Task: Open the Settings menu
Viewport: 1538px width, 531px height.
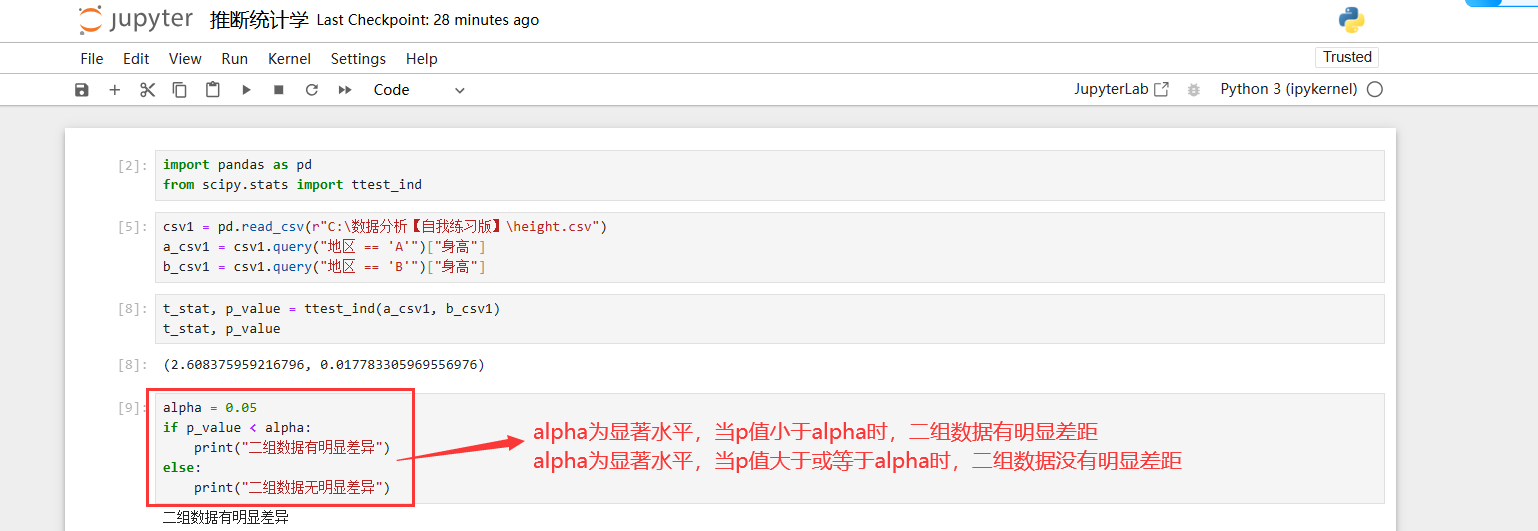Action: 358,59
